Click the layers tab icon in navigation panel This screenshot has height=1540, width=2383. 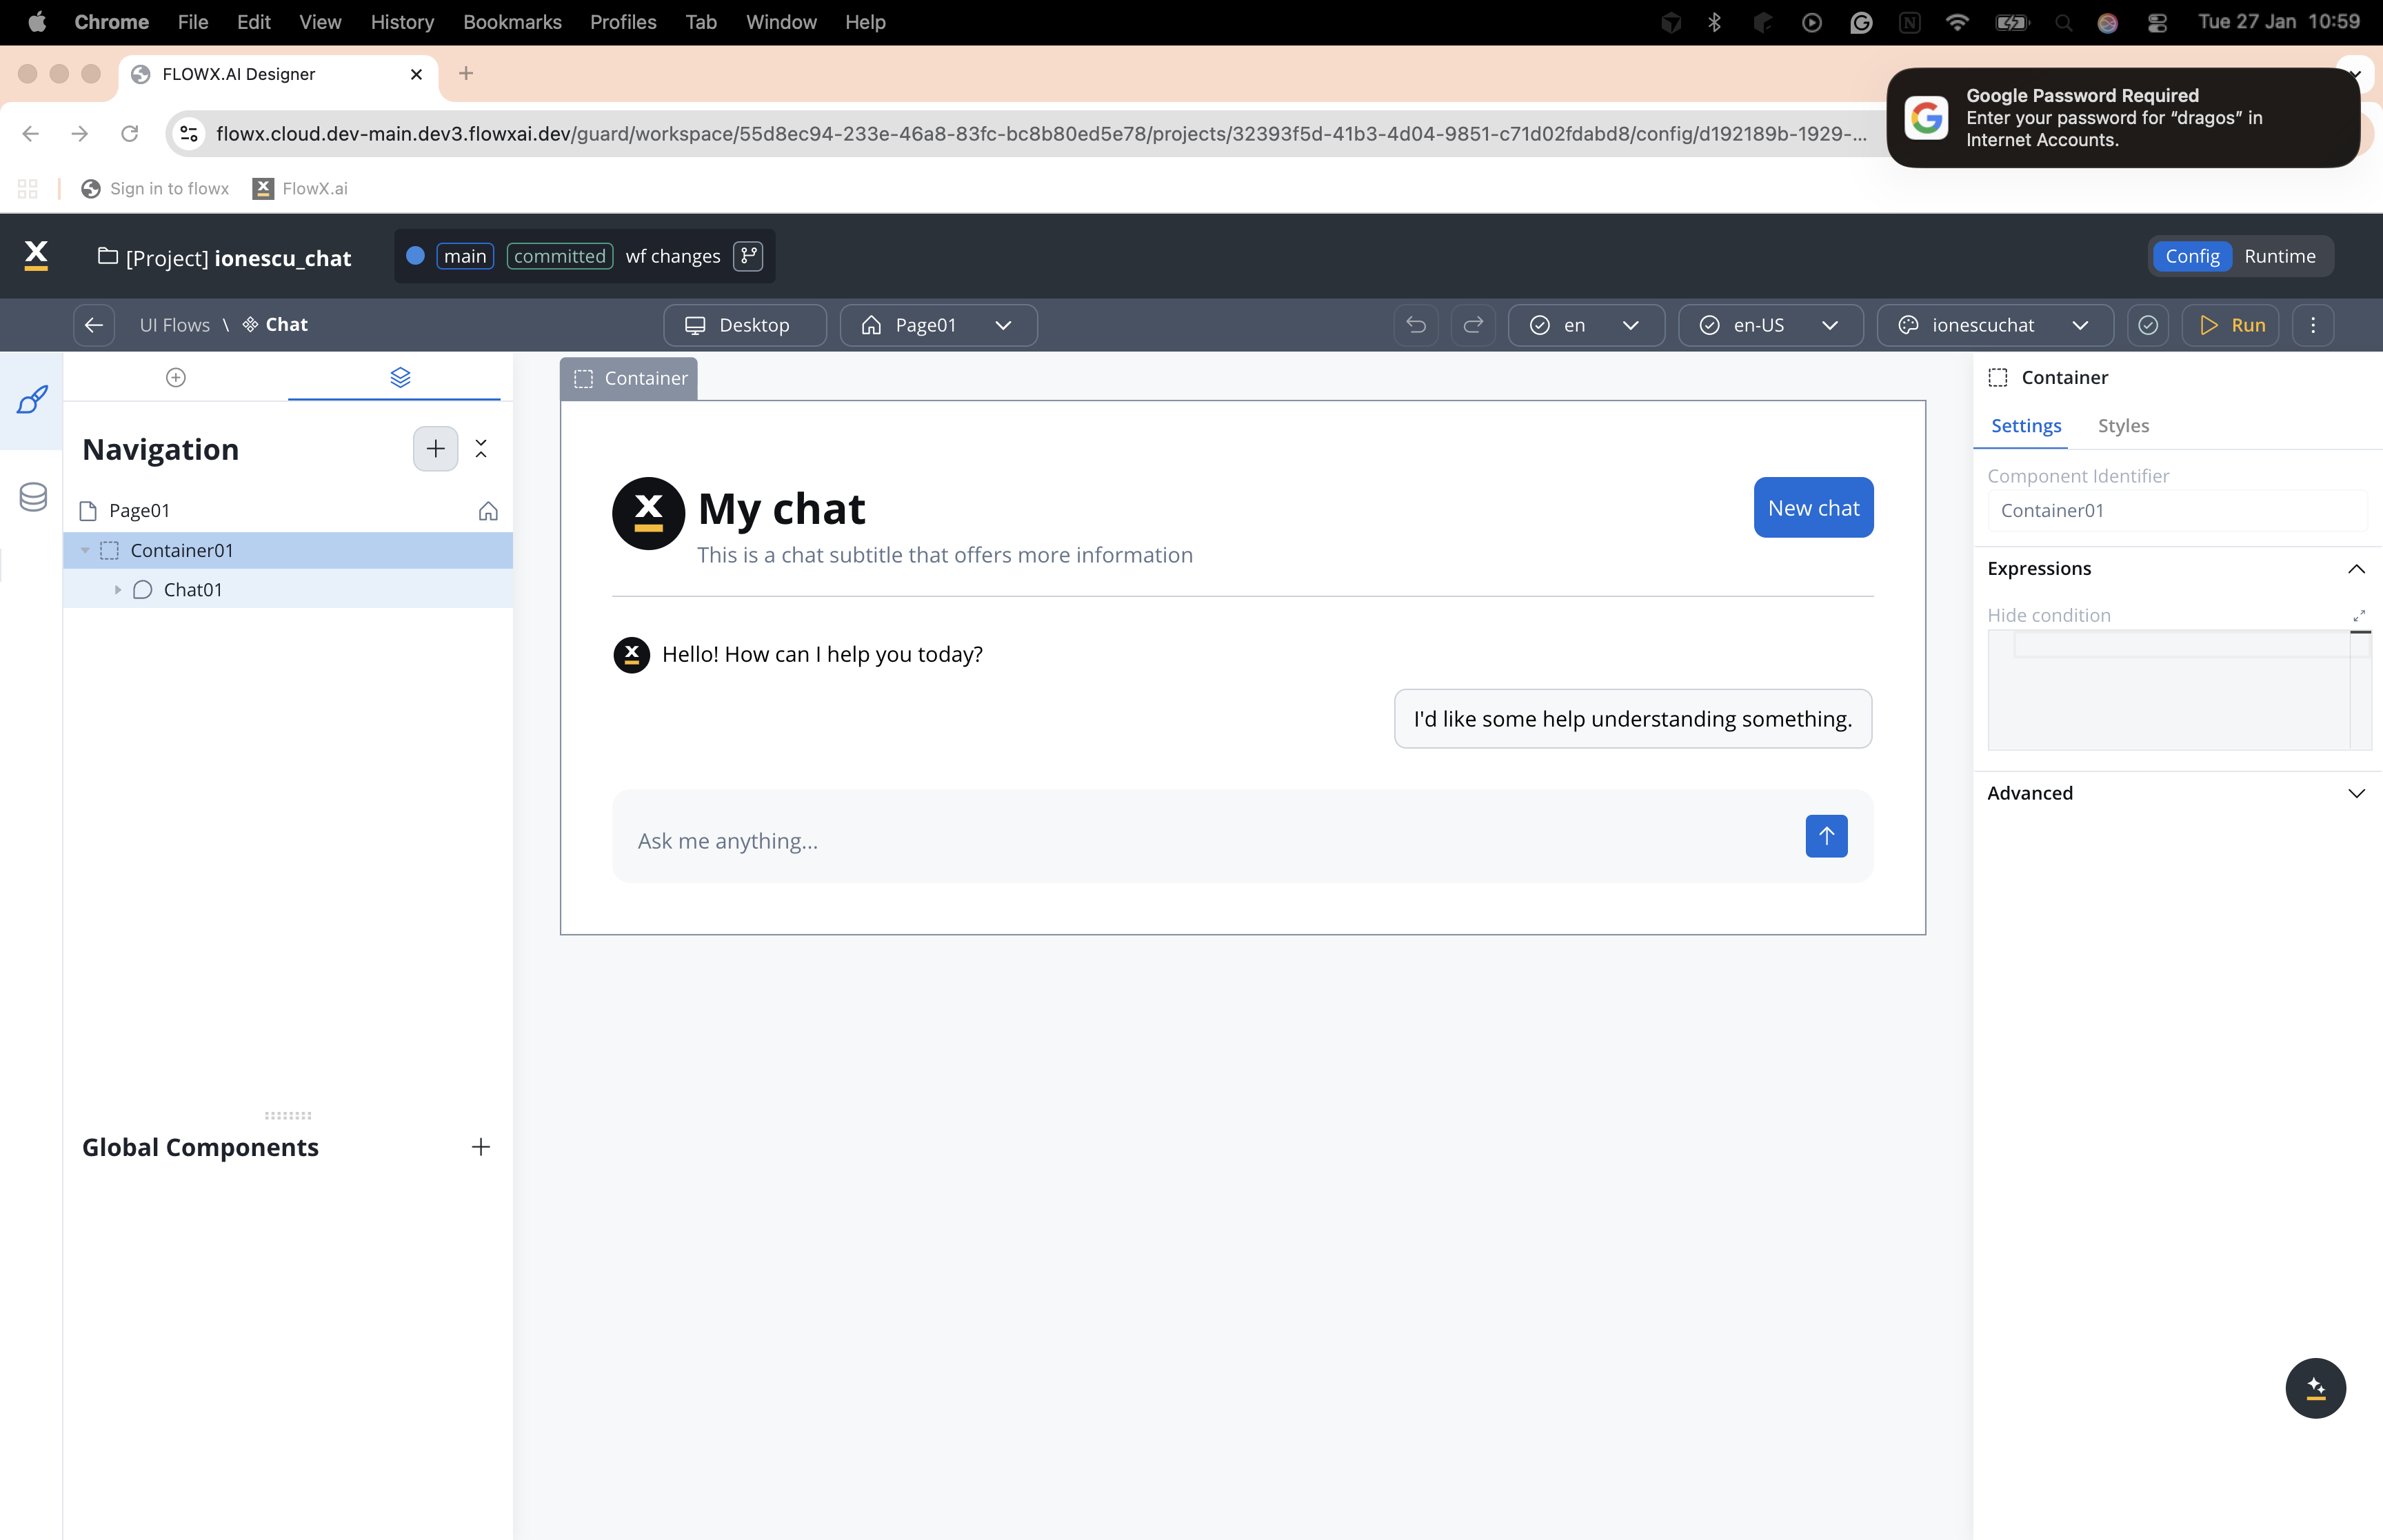click(x=400, y=377)
